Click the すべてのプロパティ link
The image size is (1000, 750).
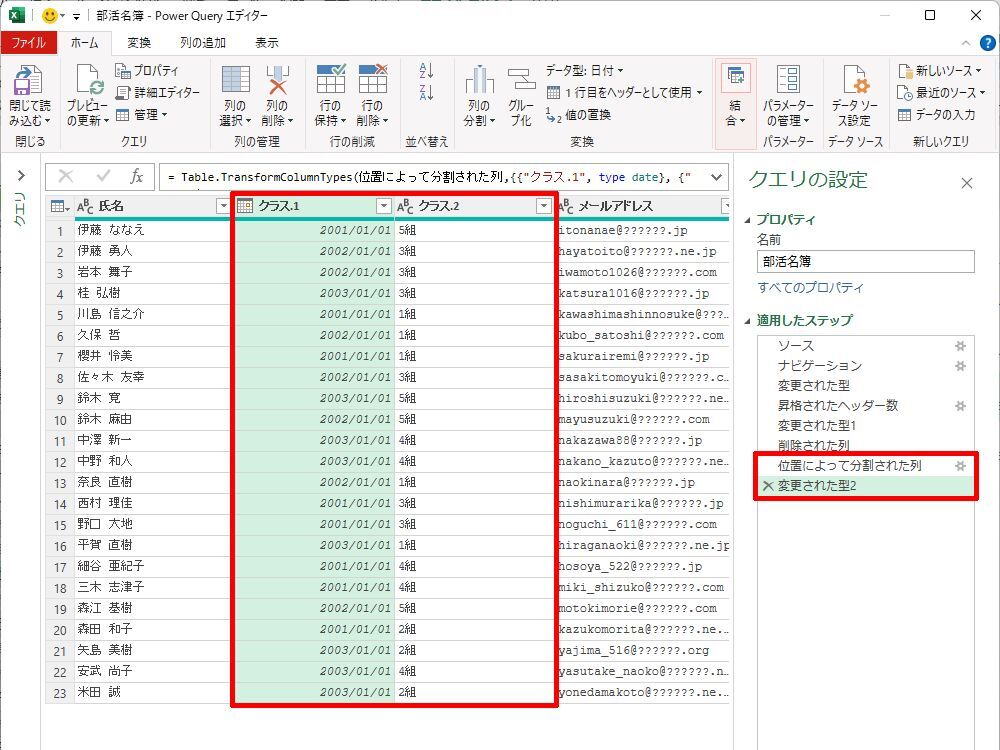(x=810, y=288)
